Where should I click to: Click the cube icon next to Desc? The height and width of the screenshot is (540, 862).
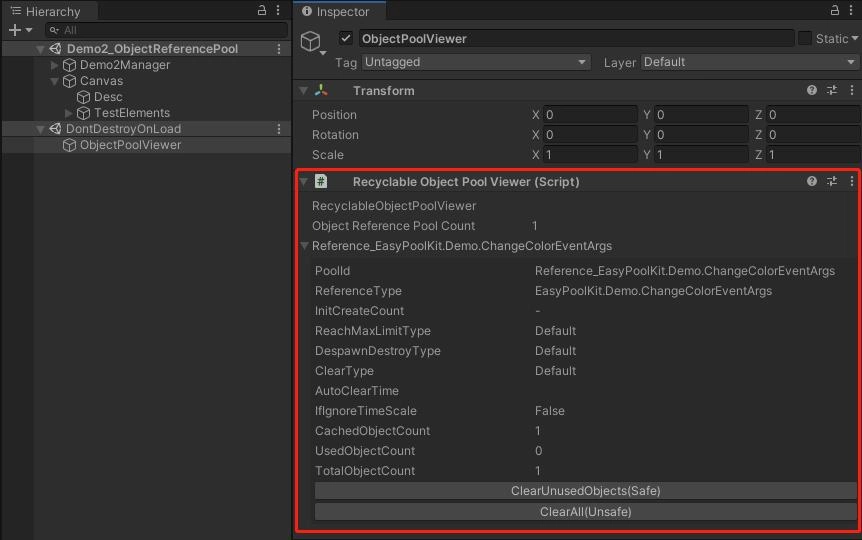(x=83, y=97)
